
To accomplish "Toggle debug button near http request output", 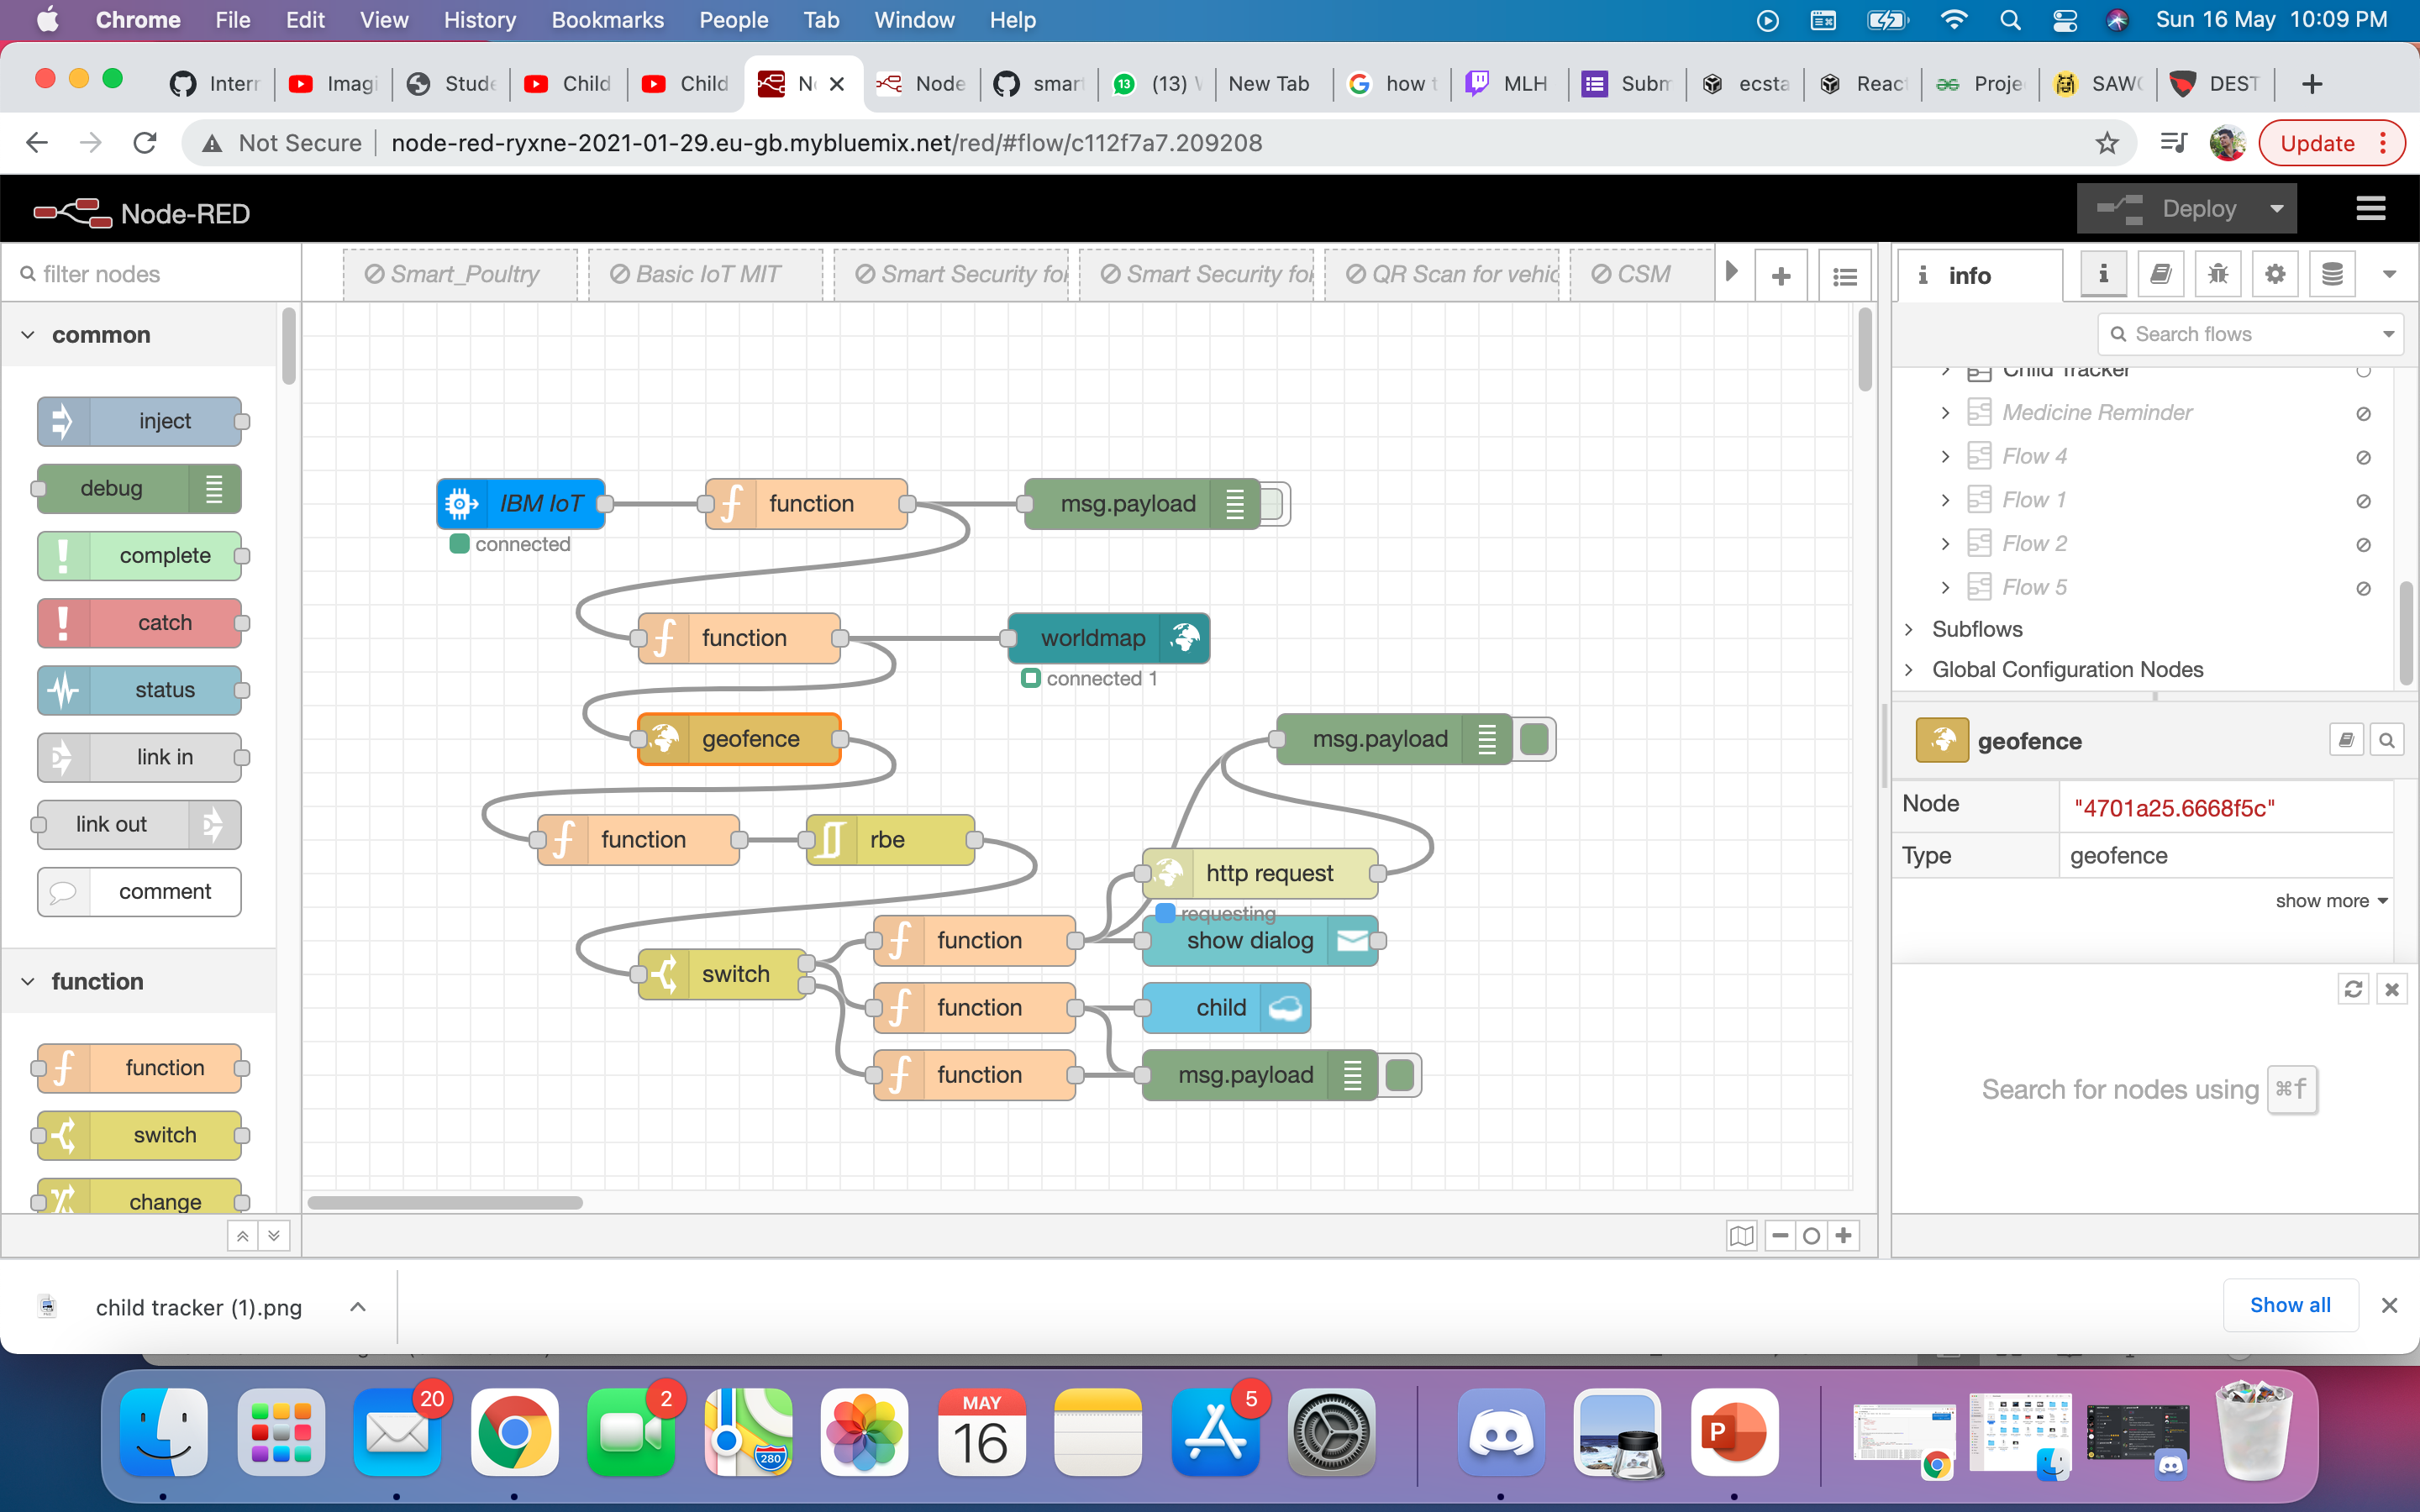I will coord(1534,739).
